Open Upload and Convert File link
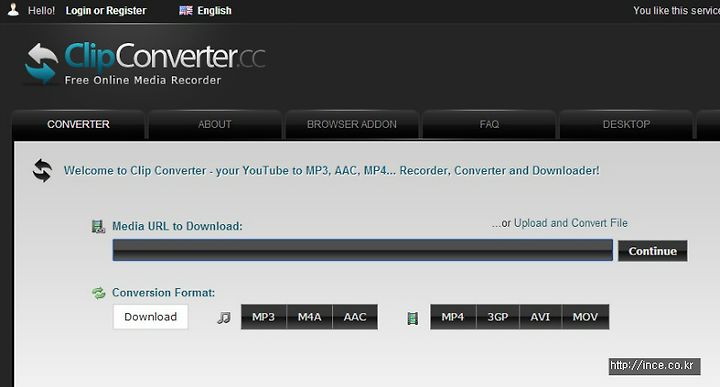Screen dimensions: 720x387 [570, 223]
